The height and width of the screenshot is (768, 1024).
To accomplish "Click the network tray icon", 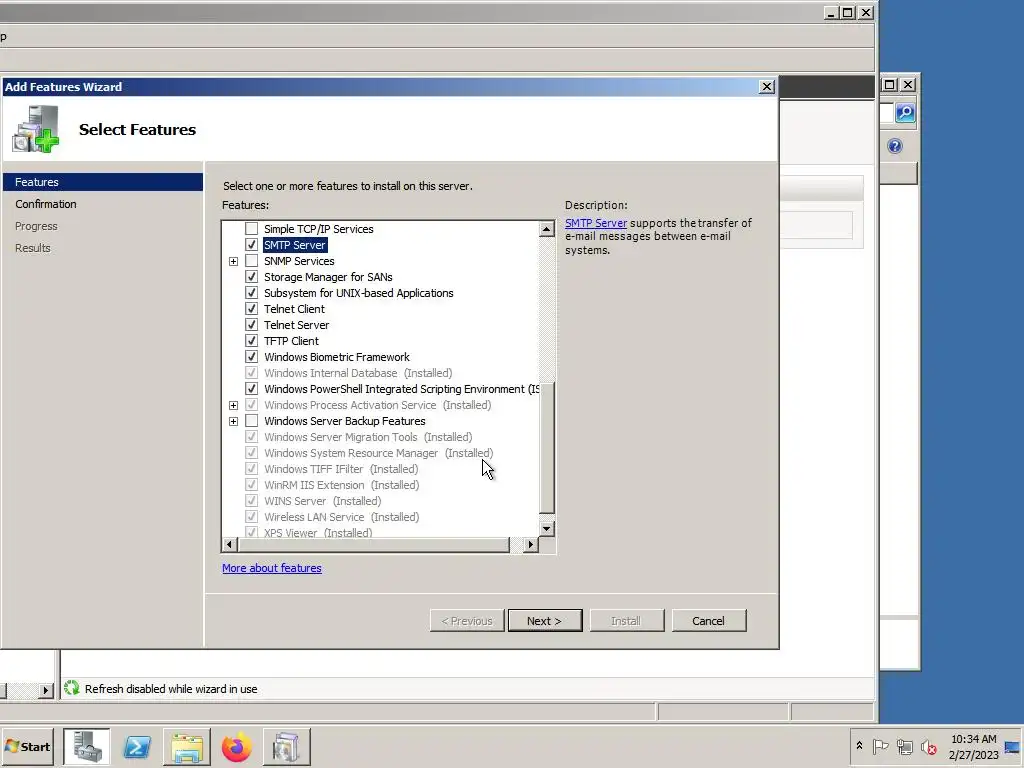I will click(x=904, y=746).
